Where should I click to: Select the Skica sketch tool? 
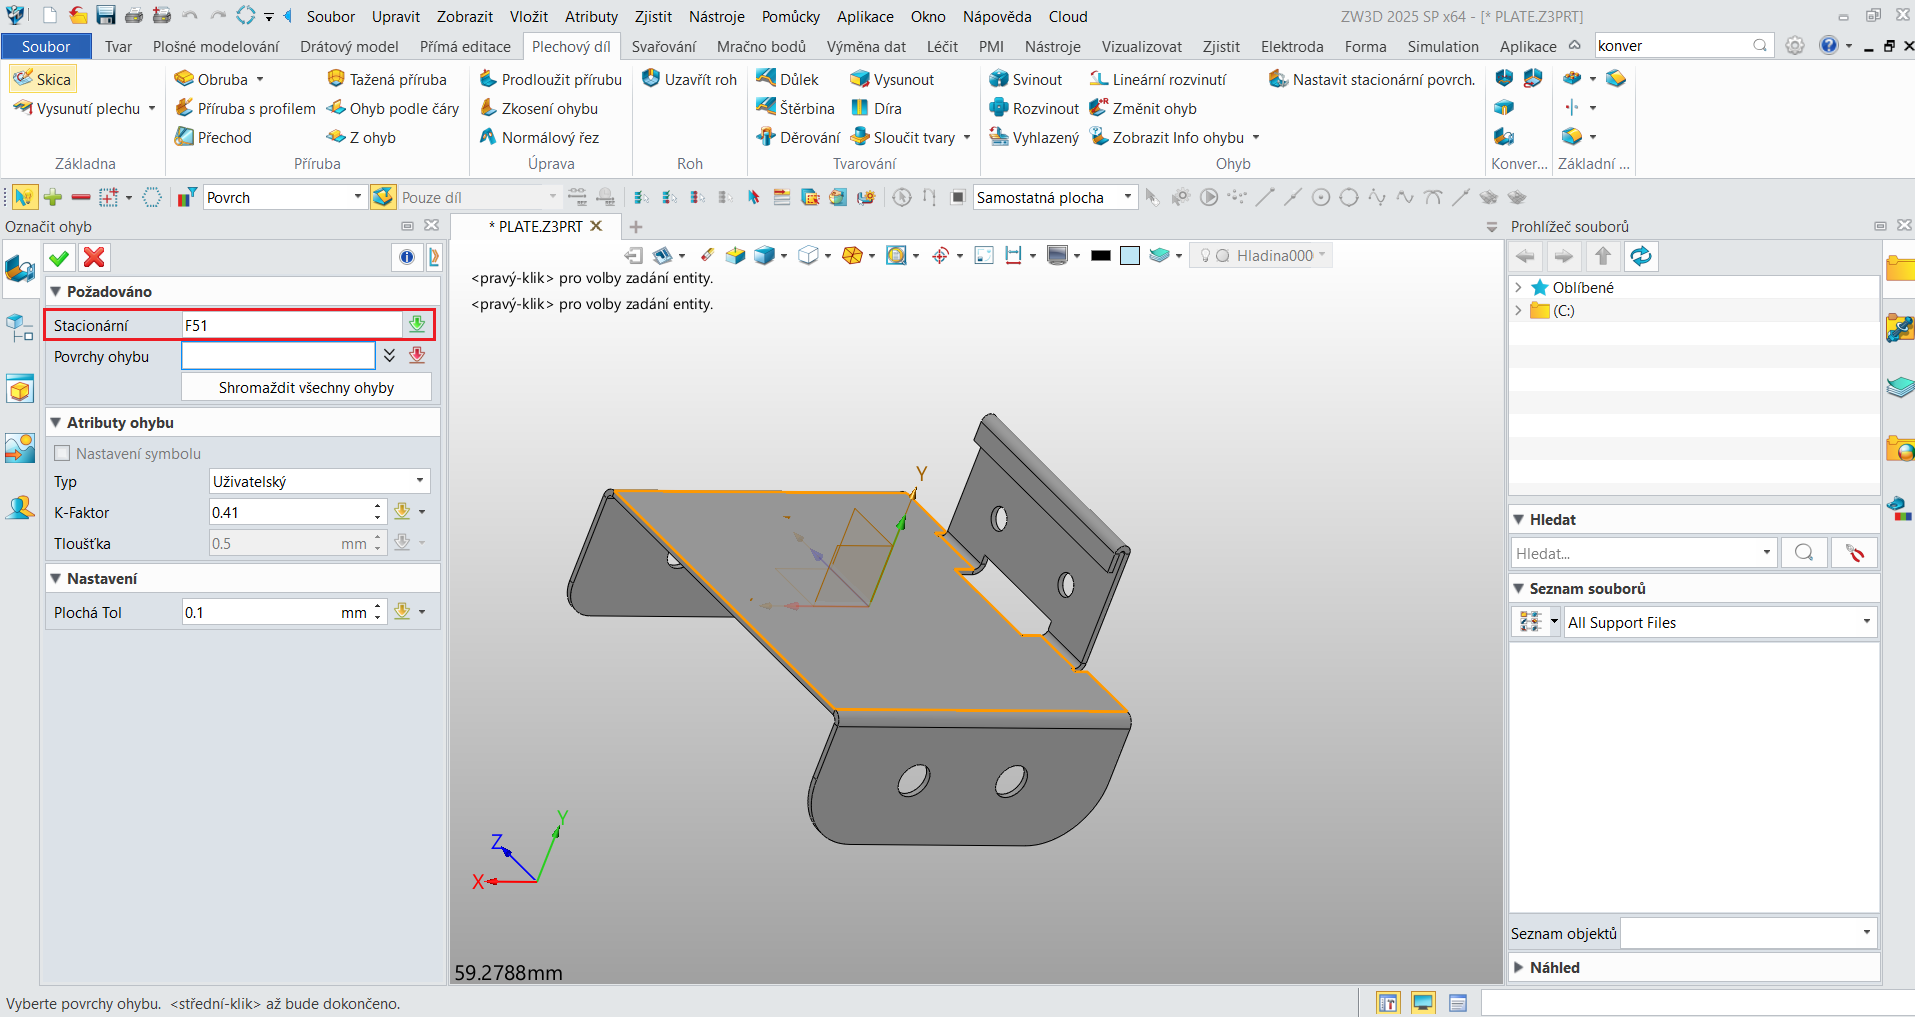(42, 79)
